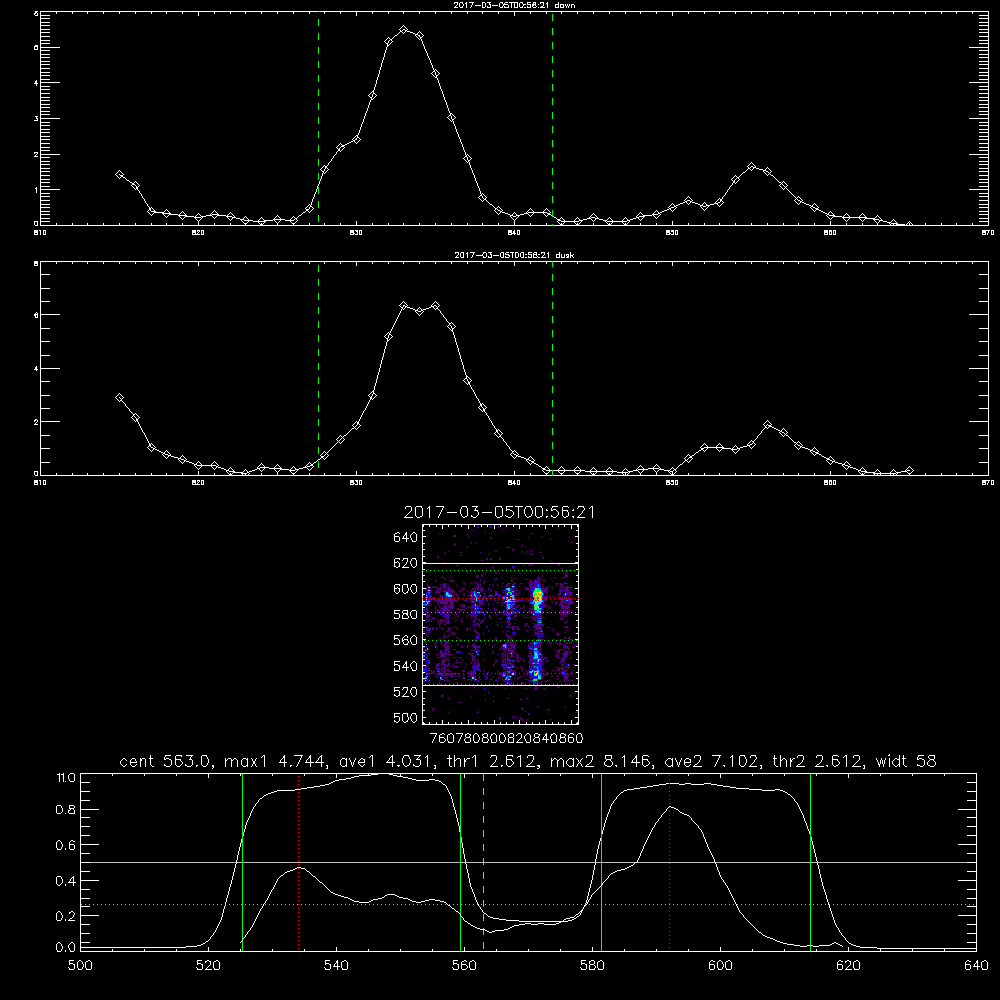The width and height of the screenshot is (1000, 1000).
Task: Click the dawn plot x-axis label '870'
Action: coord(988,233)
